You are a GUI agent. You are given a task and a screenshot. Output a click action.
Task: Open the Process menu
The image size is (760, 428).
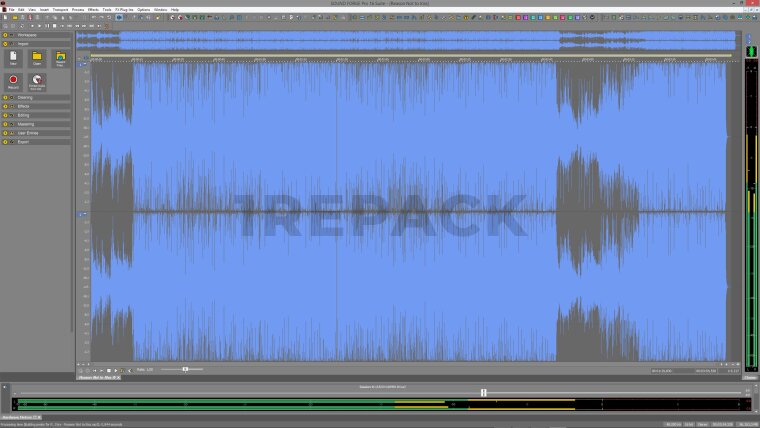(x=78, y=9)
